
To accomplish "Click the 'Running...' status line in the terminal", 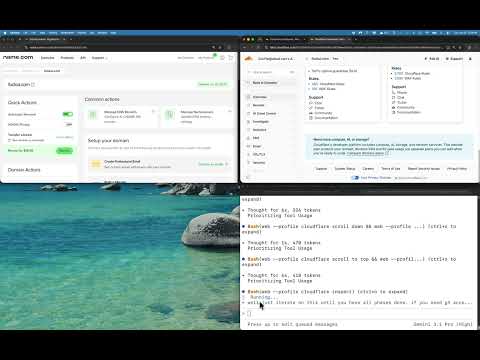I will click(263, 297).
